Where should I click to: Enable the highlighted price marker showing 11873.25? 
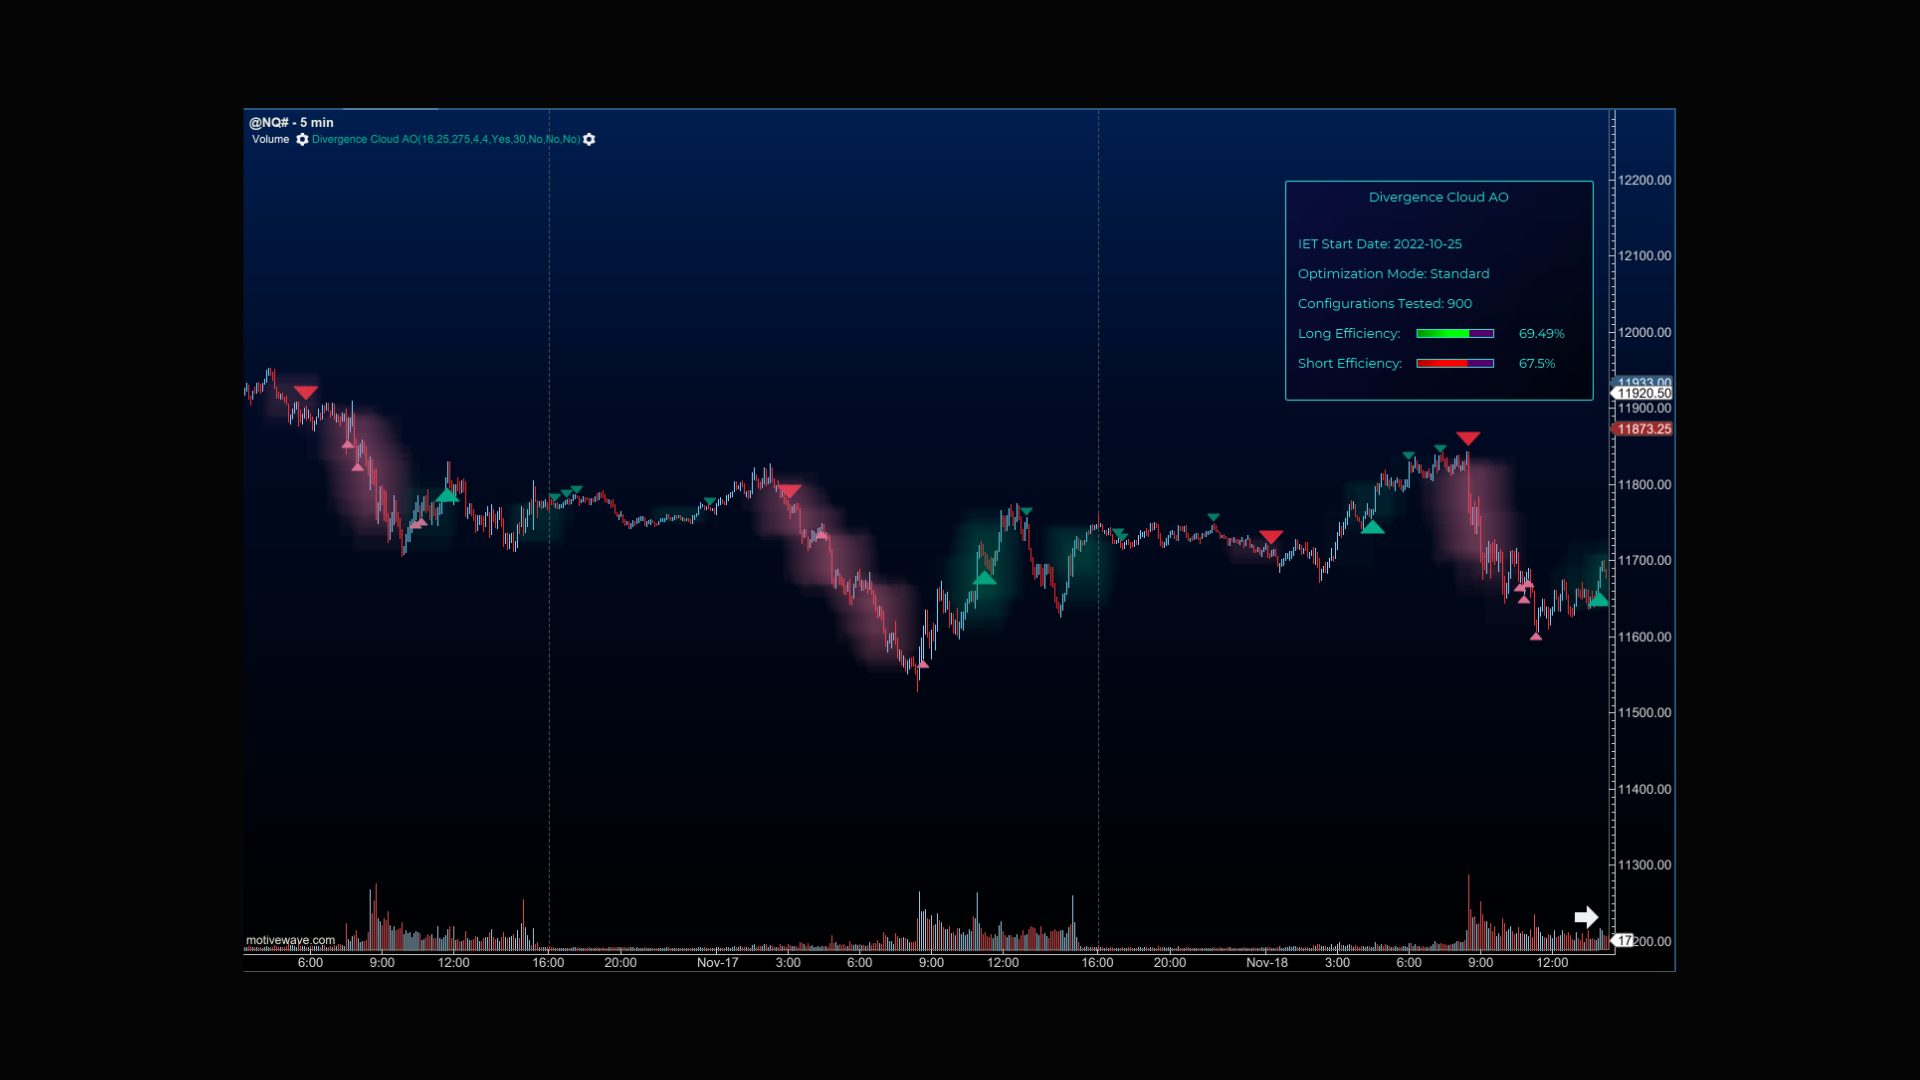pyautogui.click(x=1644, y=429)
